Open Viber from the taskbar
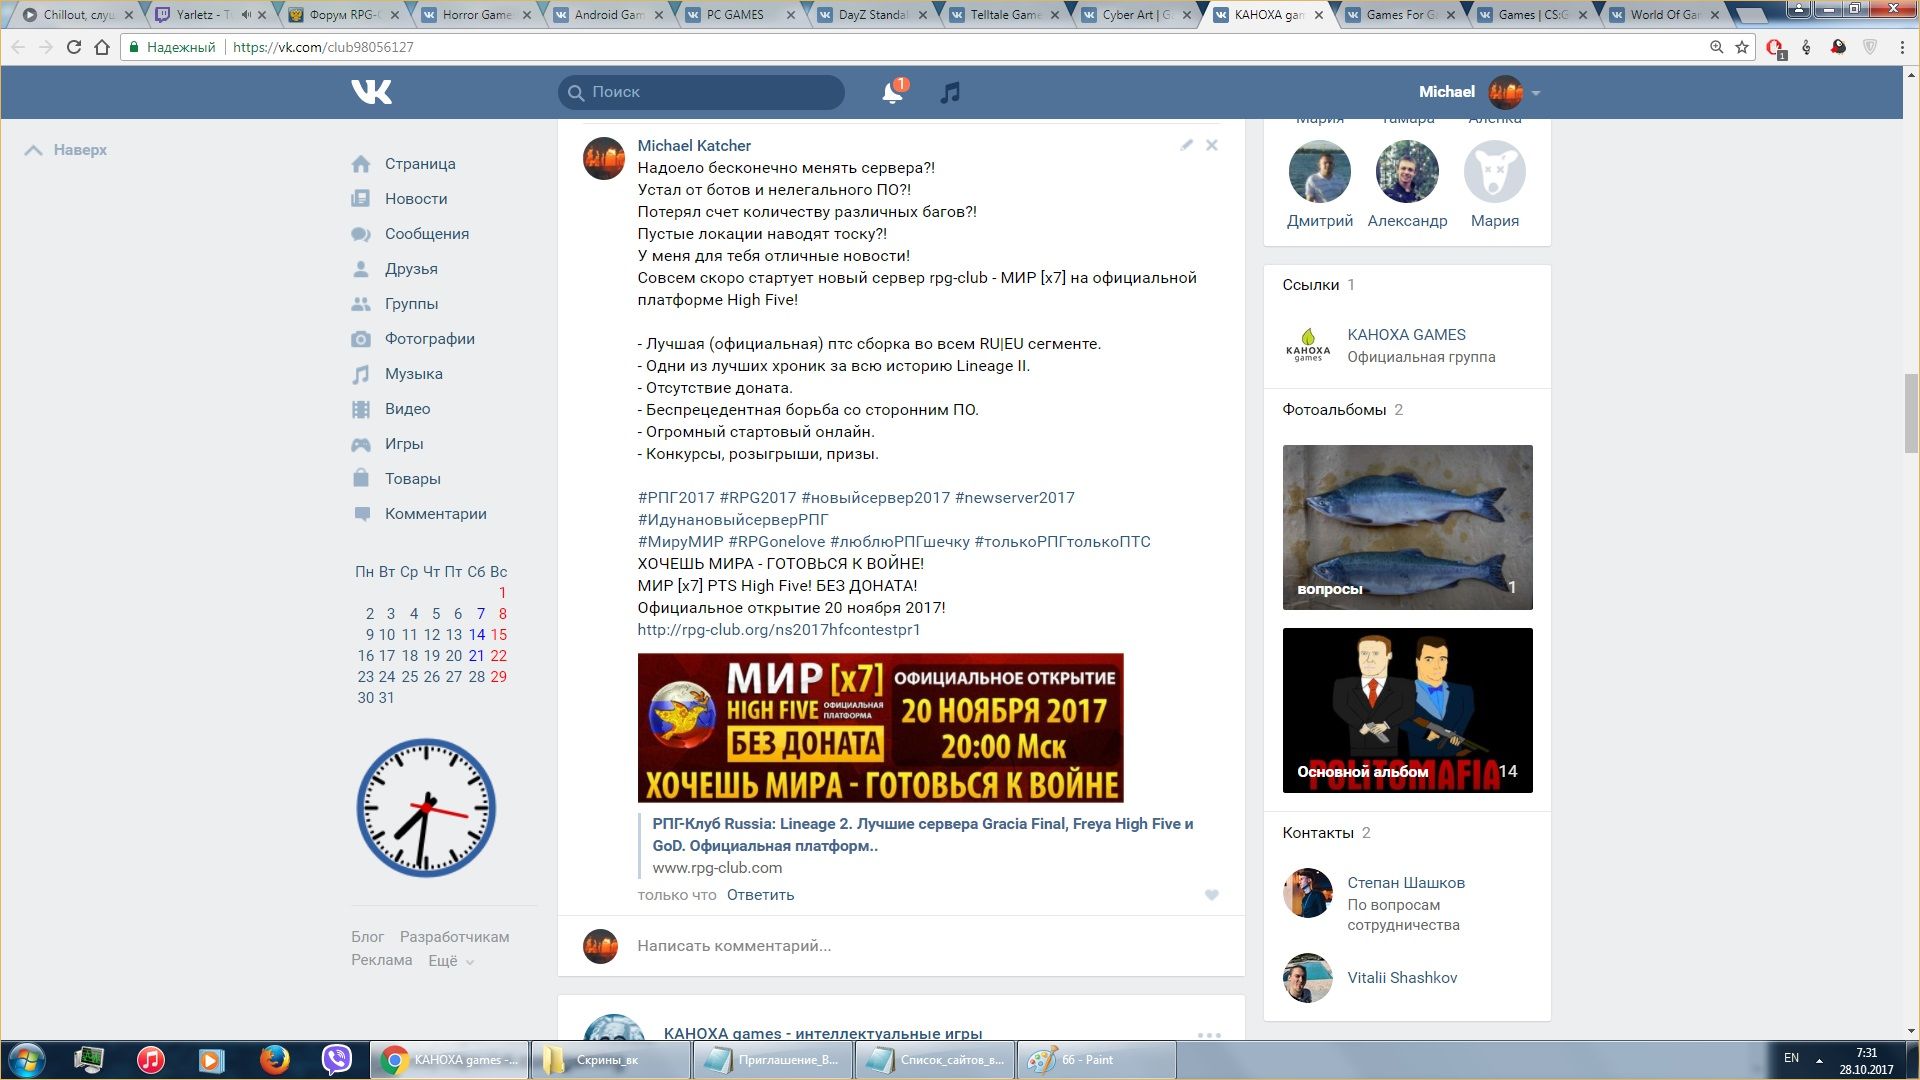This screenshot has width=1920, height=1080. (336, 1059)
